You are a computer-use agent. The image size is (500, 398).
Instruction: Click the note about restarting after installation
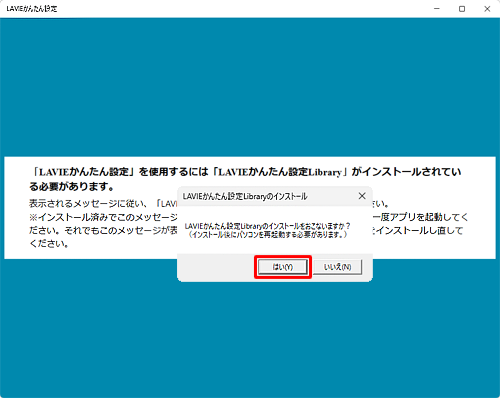pyautogui.click(x=267, y=235)
